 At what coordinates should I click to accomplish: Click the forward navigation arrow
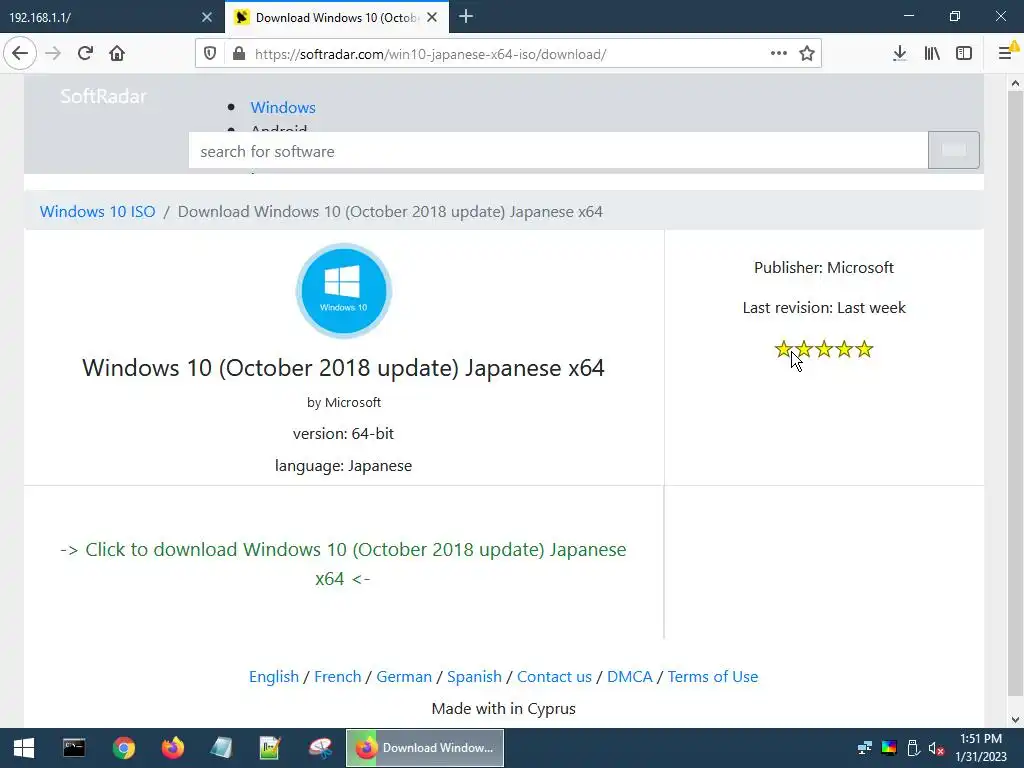pos(53,54)
